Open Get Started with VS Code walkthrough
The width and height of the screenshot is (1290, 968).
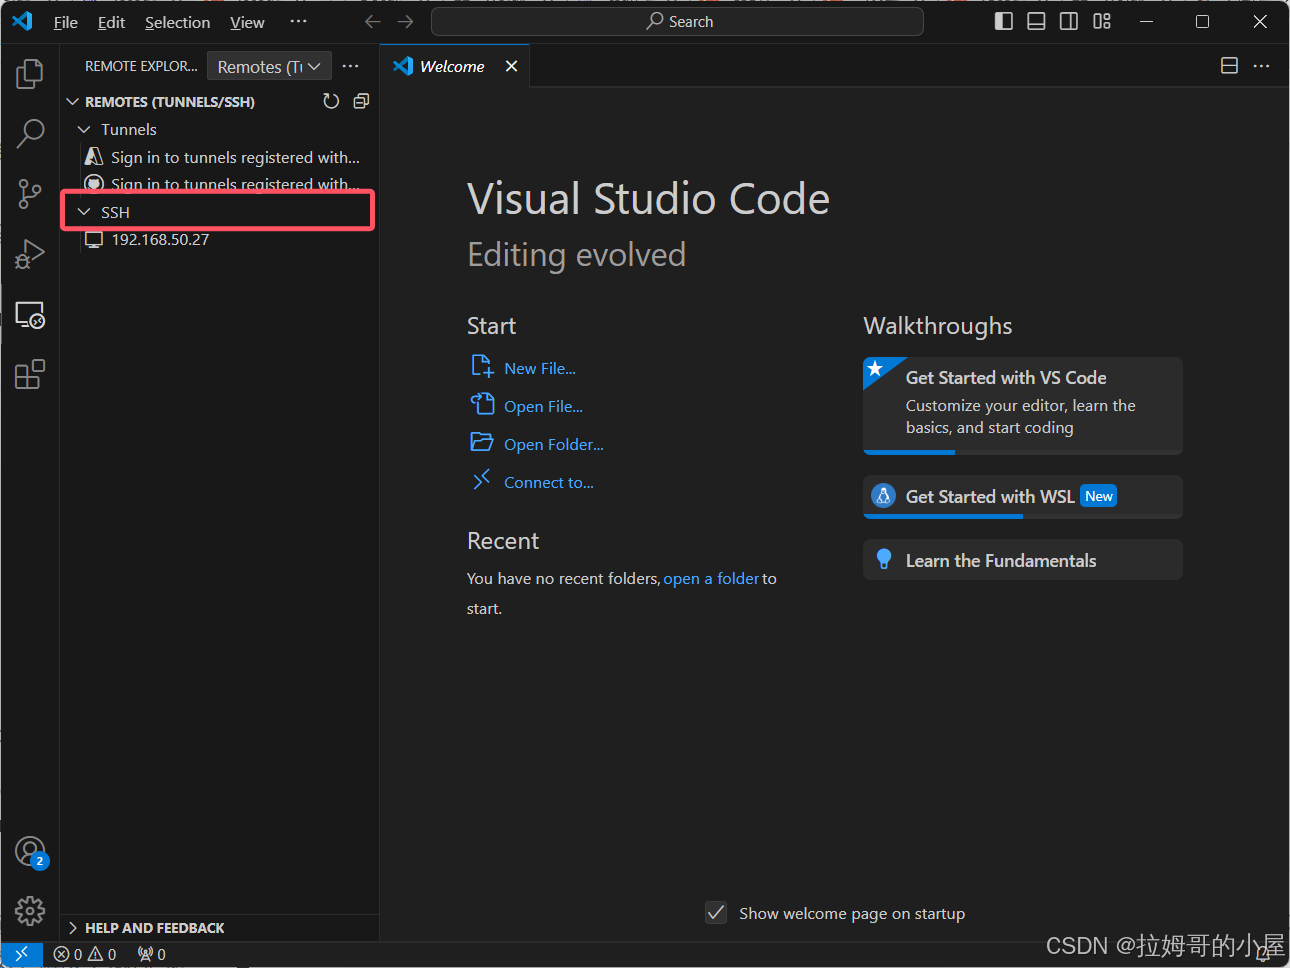click(1022, 405)
